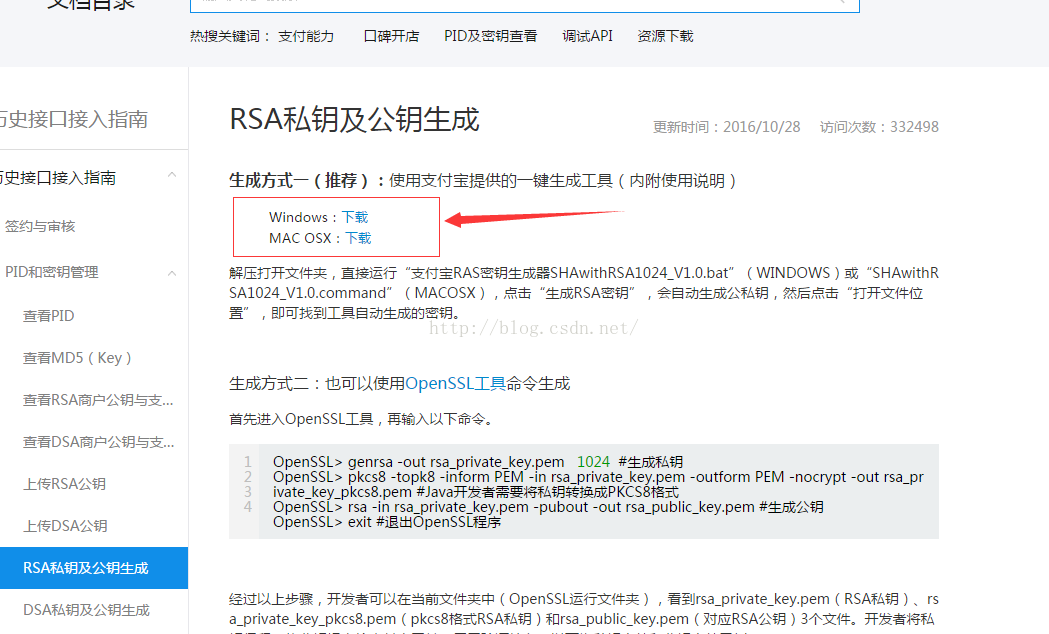Viewport: 1049px width, 634px height.
Task: Click the search input field at the top
Action: tap(520, 3)
